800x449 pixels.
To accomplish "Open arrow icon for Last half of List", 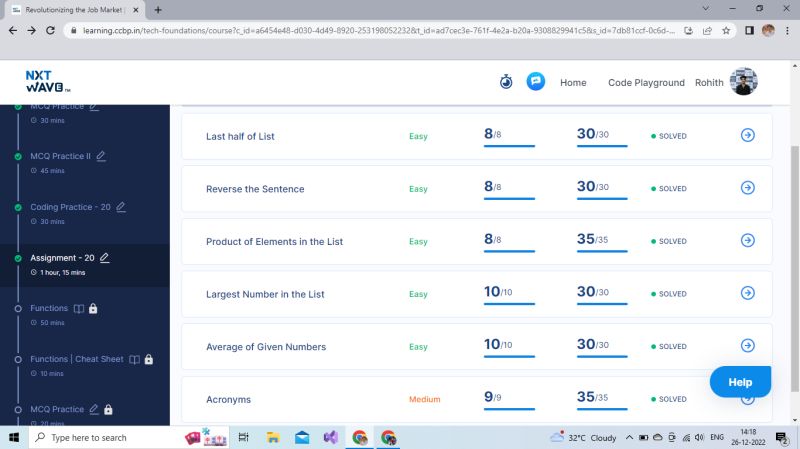I will coord(747,136).
